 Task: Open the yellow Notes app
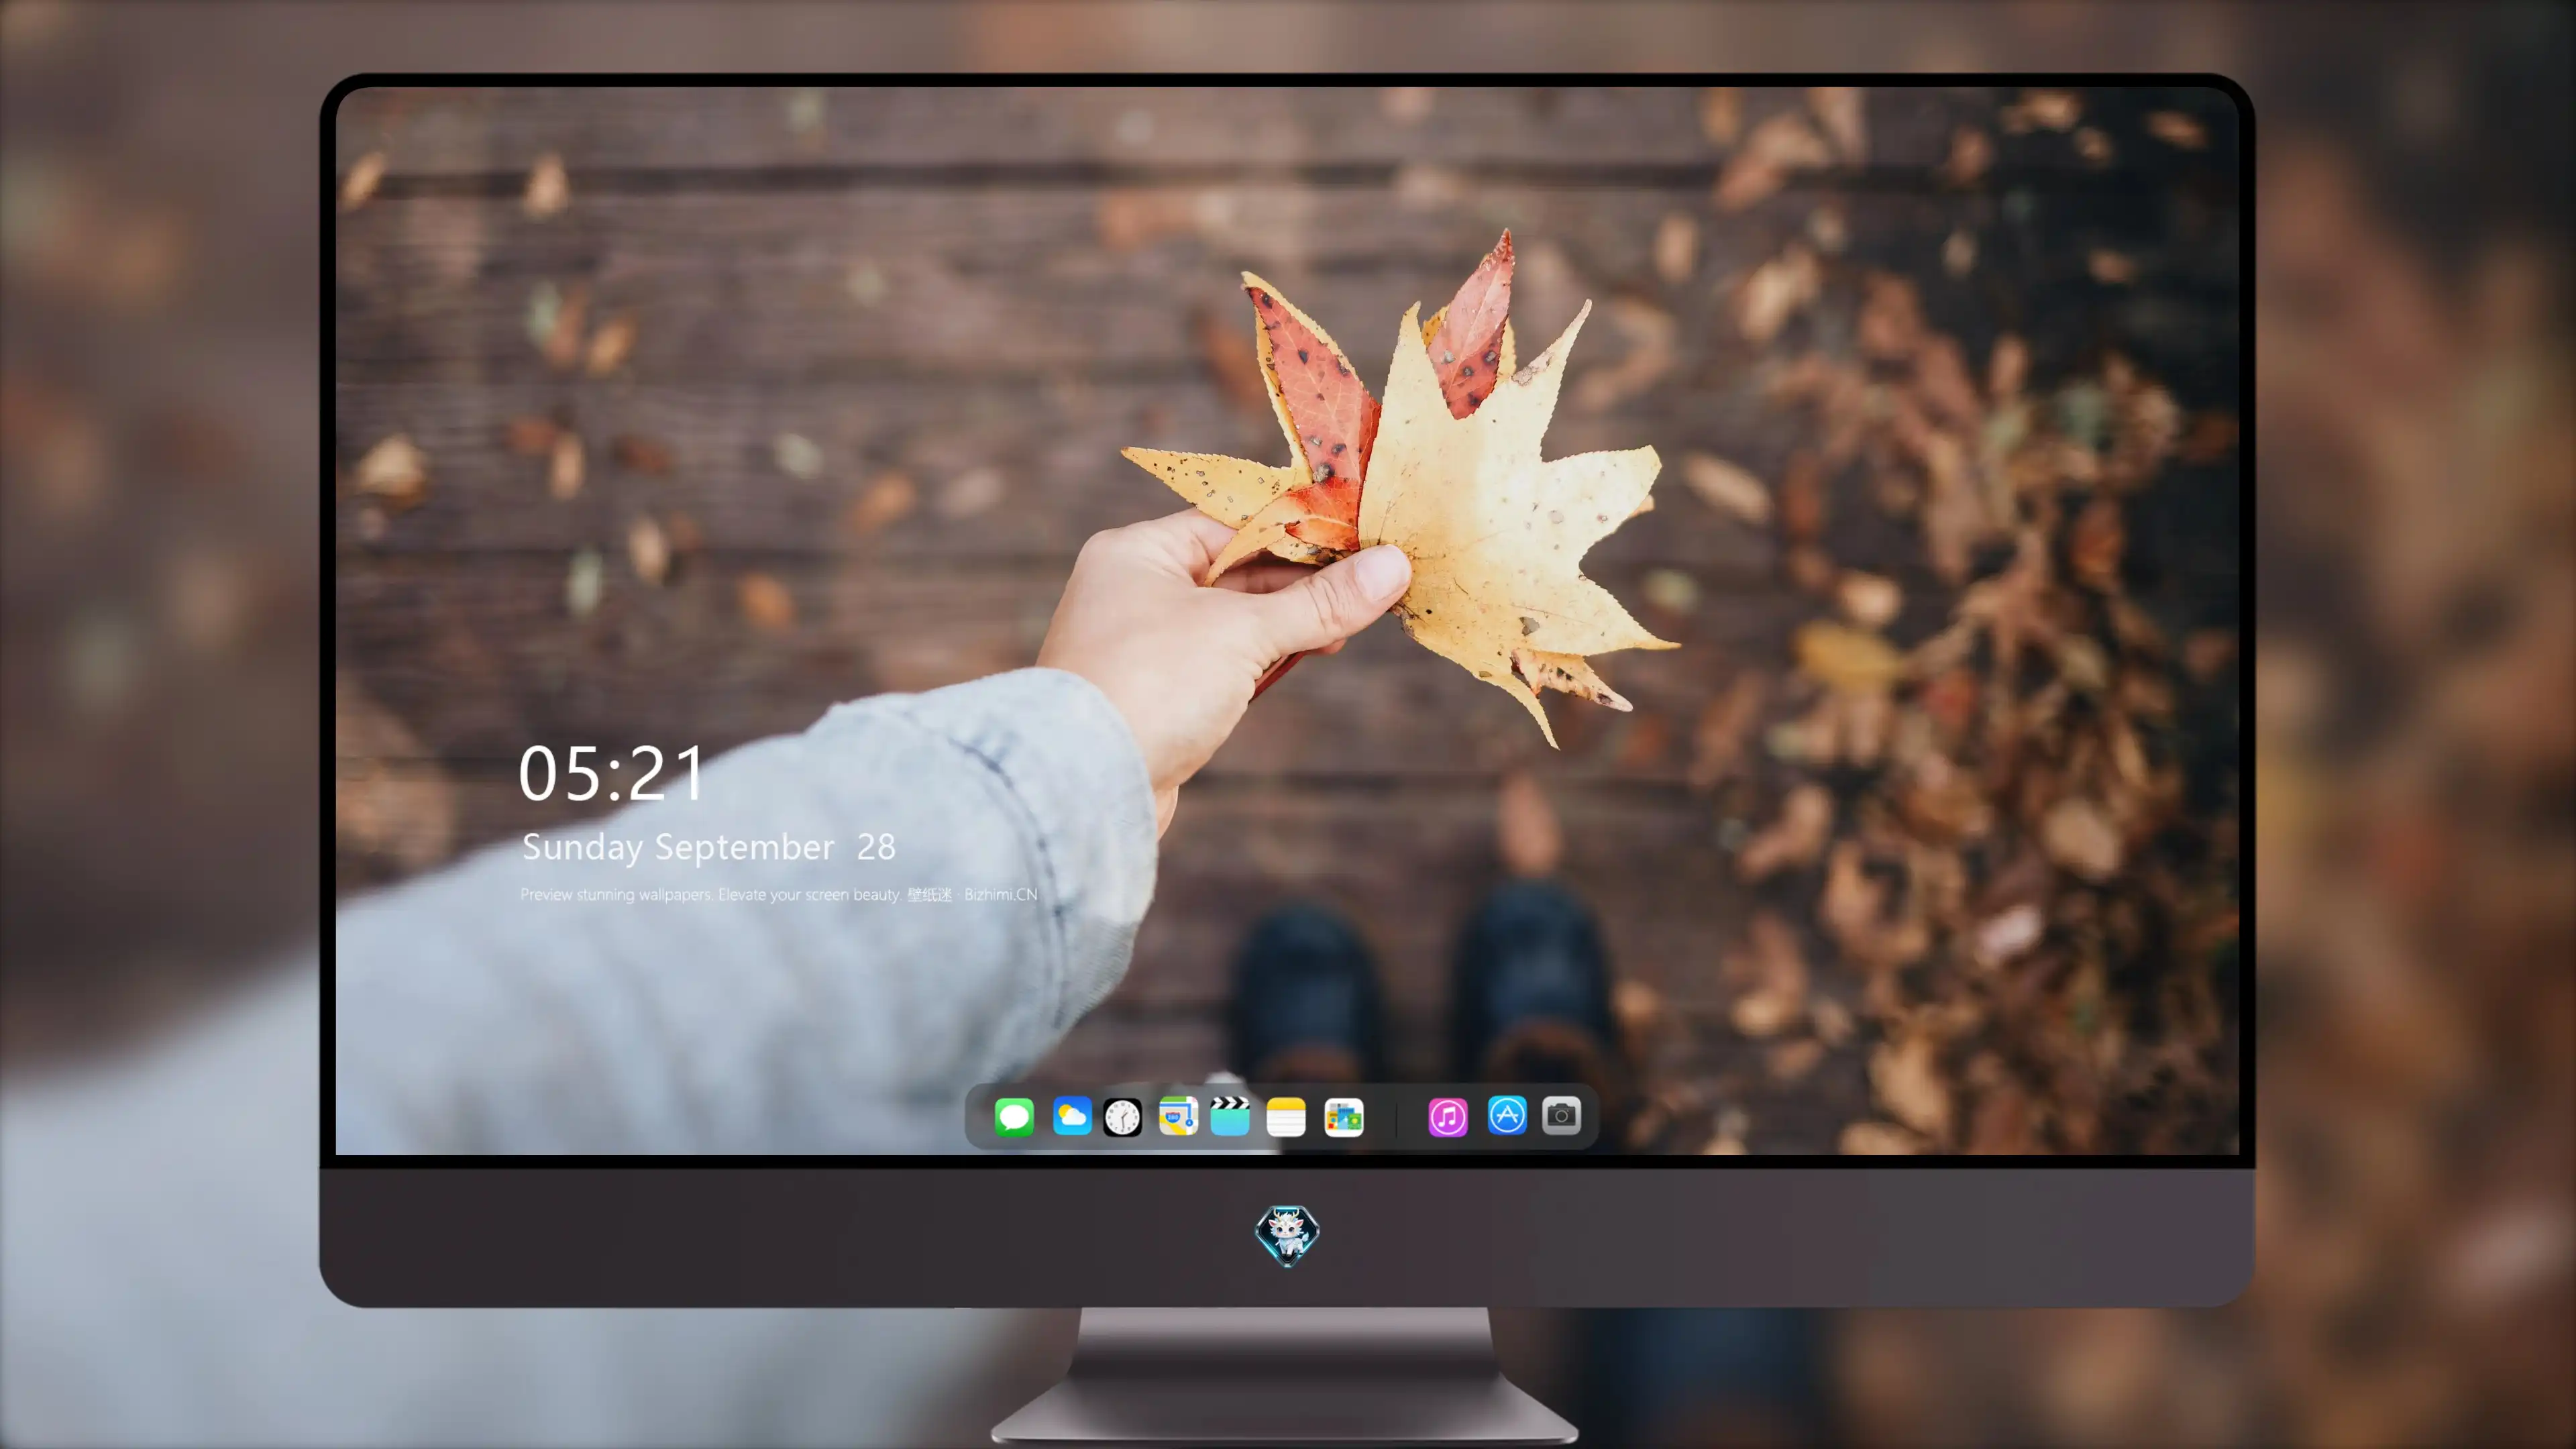[1286, 1117]
